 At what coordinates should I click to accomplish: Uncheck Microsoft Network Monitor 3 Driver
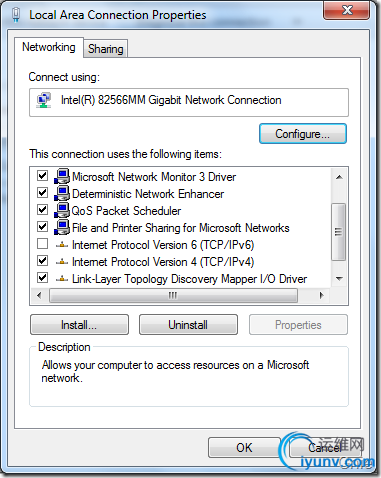click(x=42, y=176)
